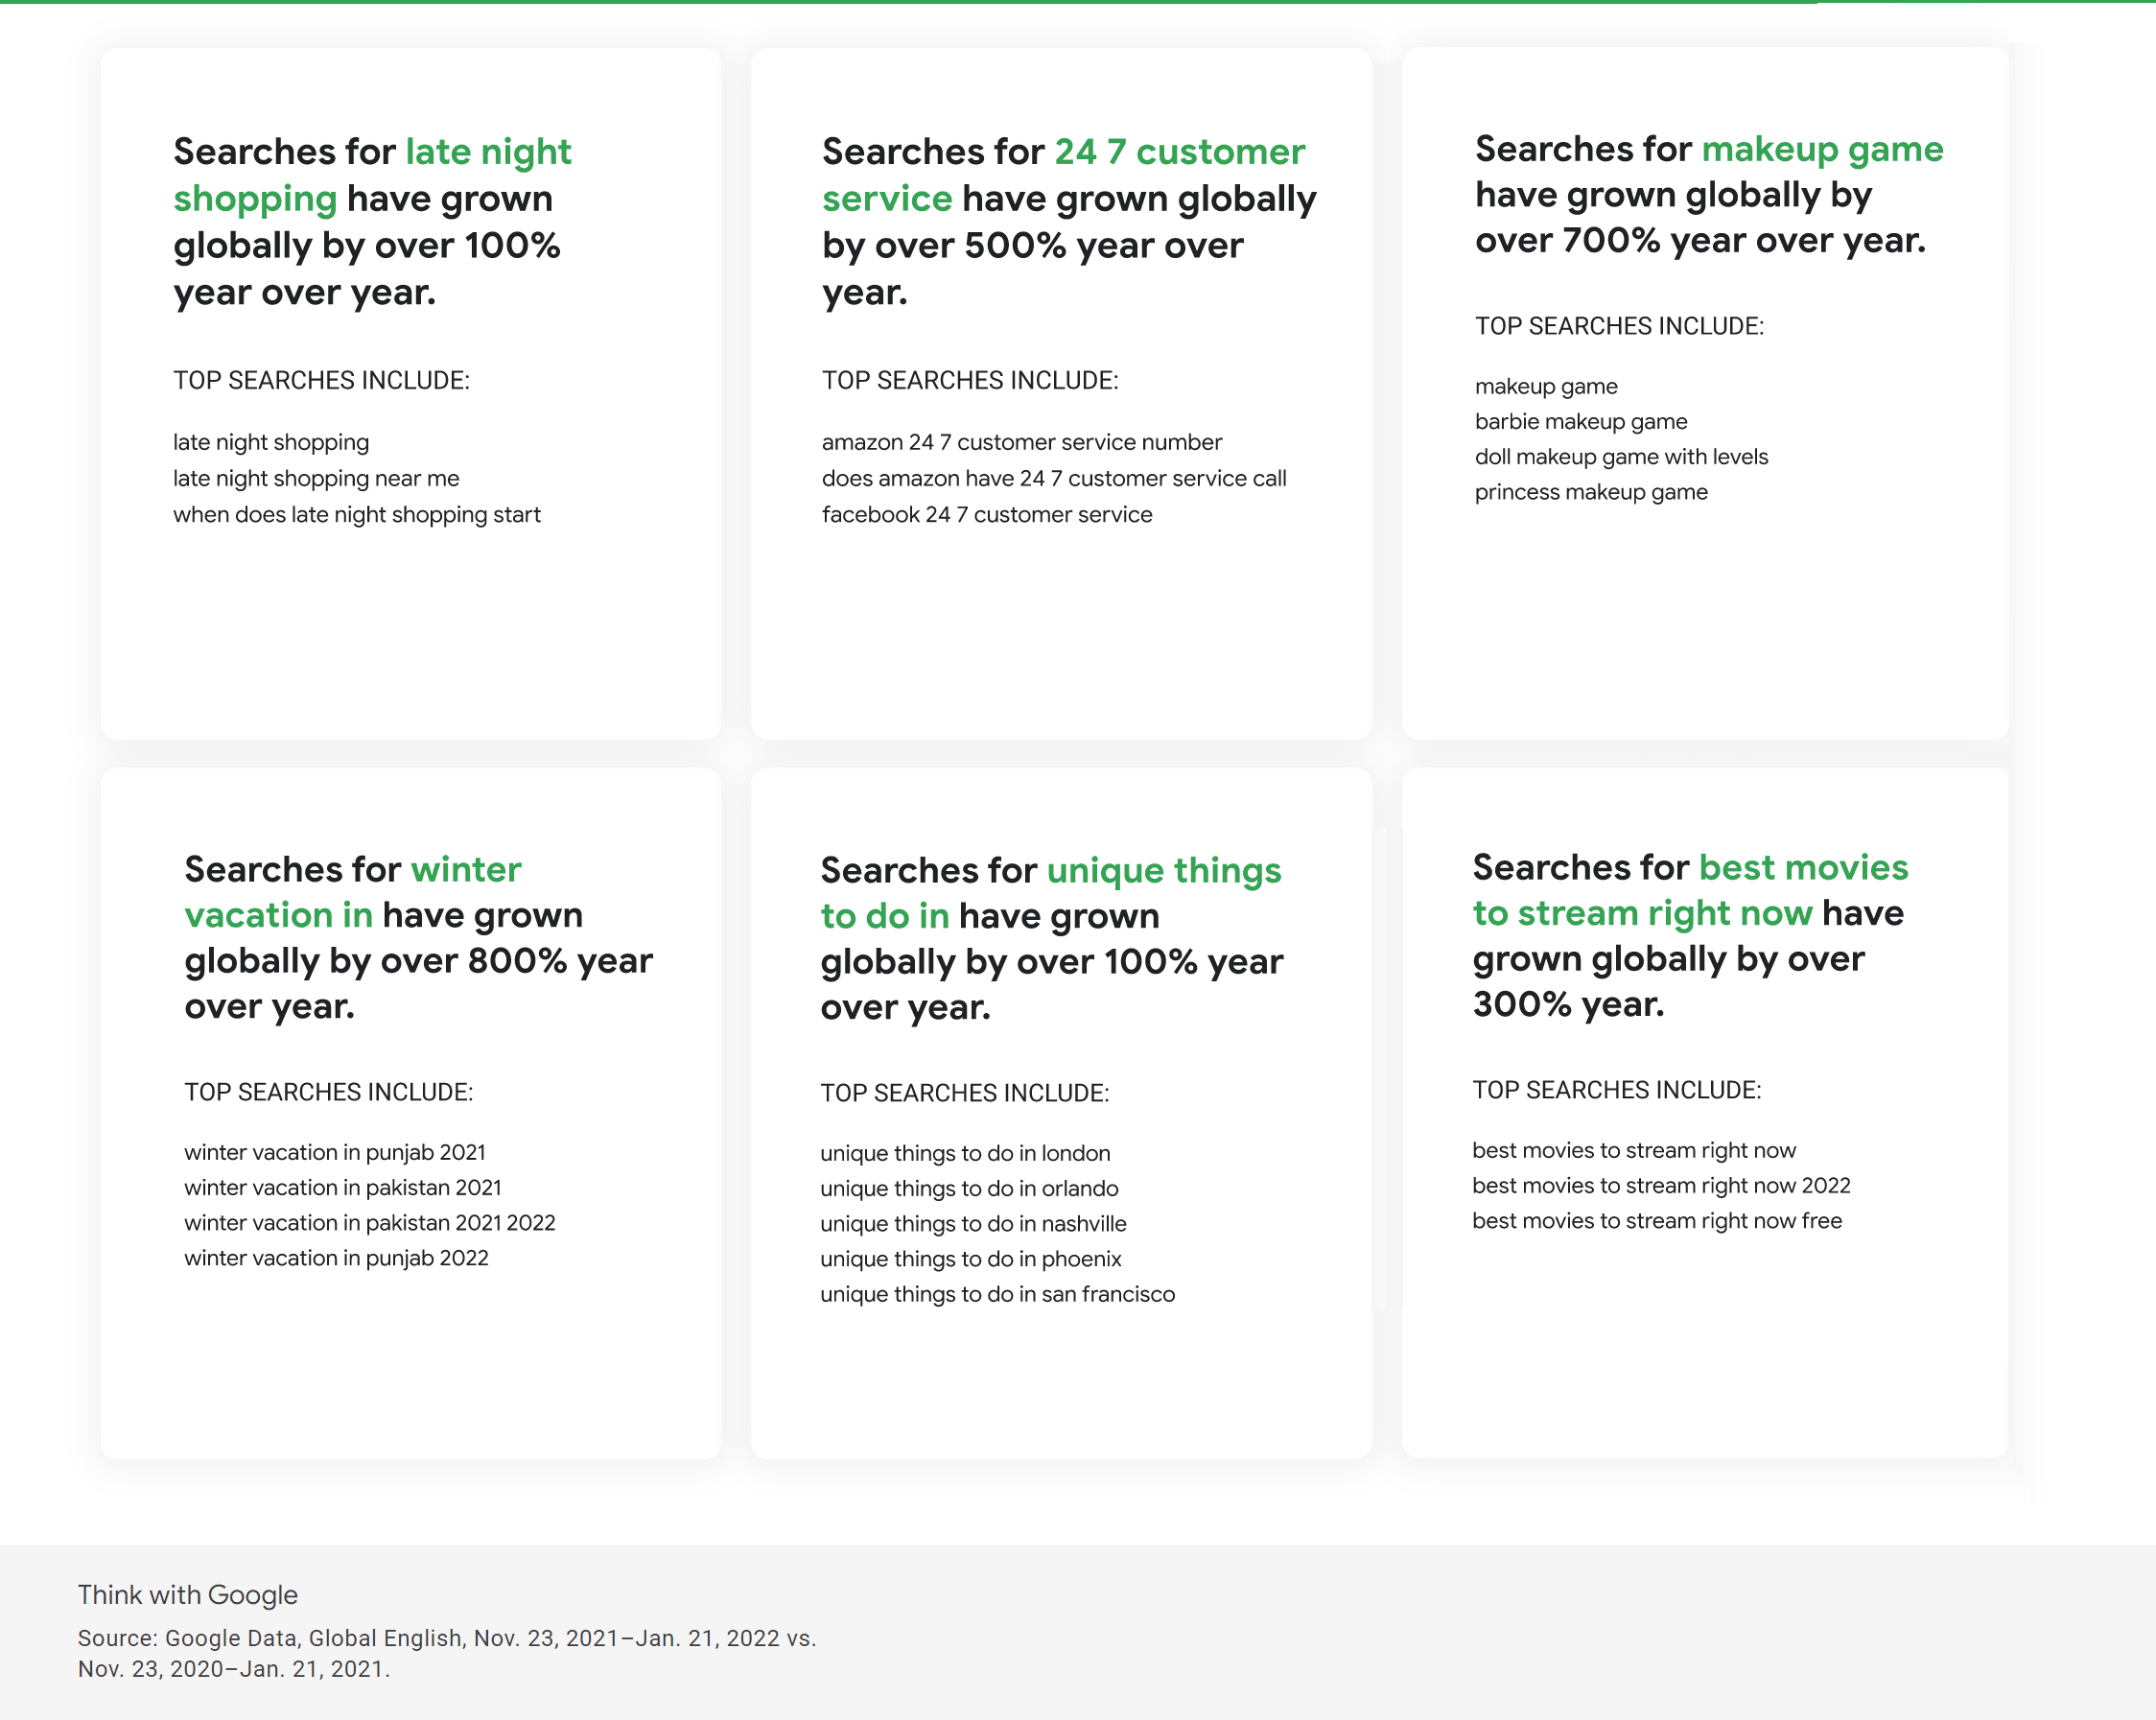Click 'unique things to do in san francisco'

[998, 1294]
